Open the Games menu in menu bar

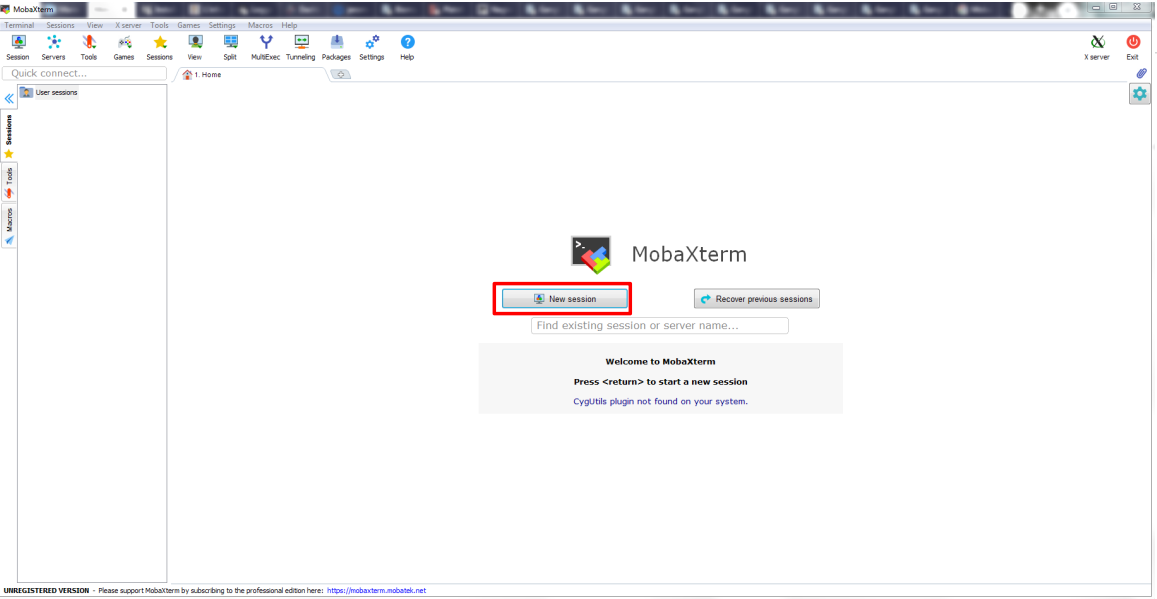[189, 25]
